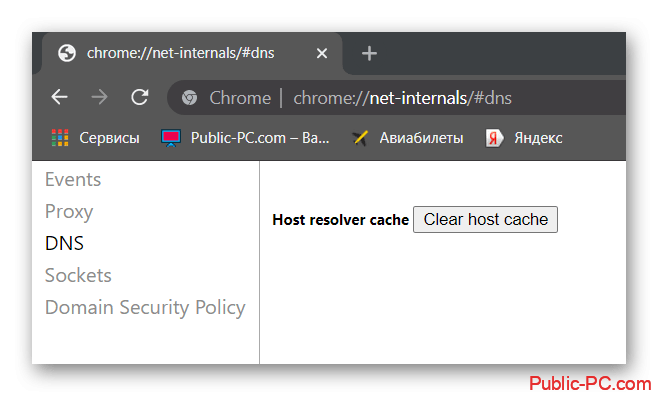Close the net-internals tab

coord(322,53)
